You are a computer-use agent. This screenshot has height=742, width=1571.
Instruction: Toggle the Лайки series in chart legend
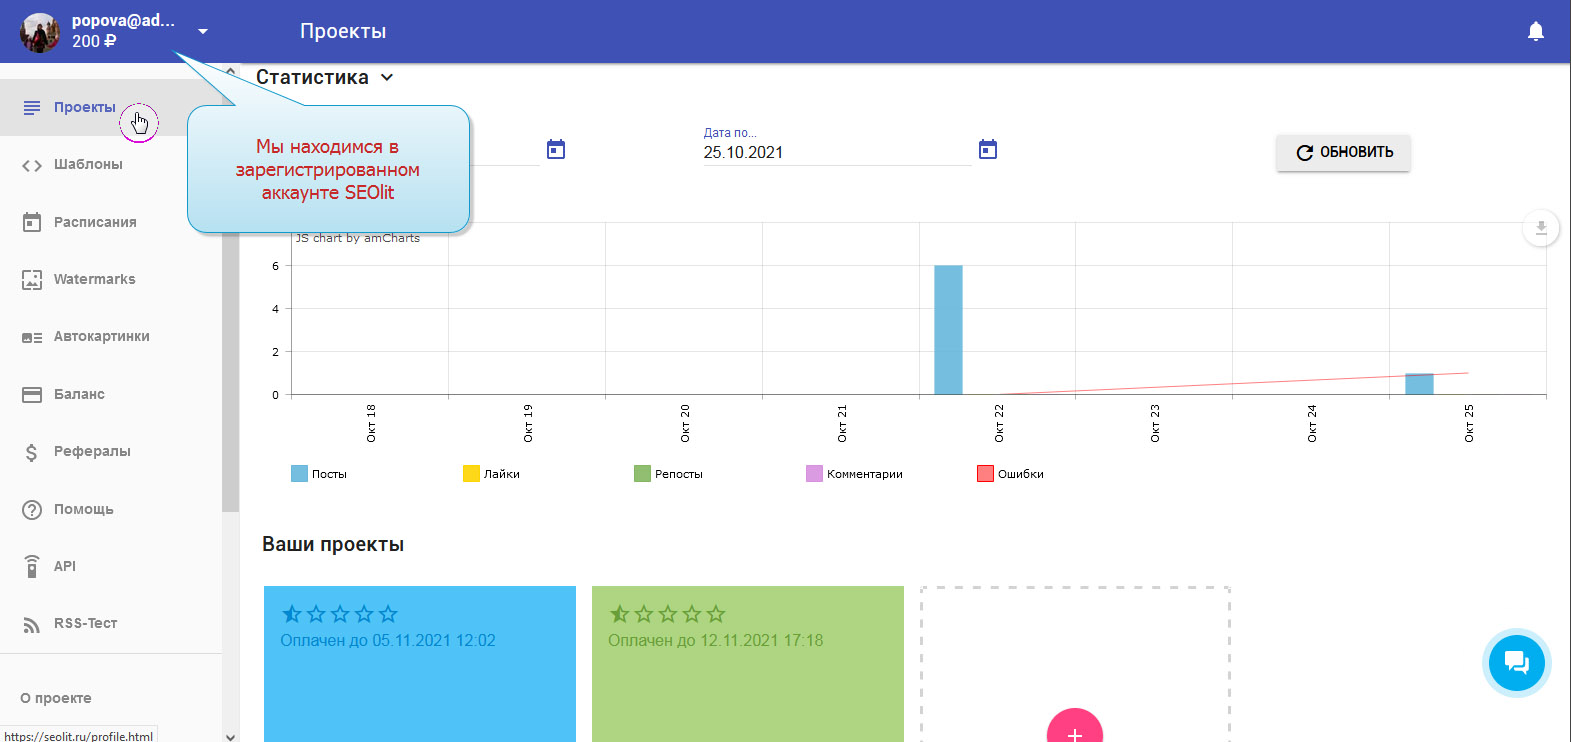472,474
